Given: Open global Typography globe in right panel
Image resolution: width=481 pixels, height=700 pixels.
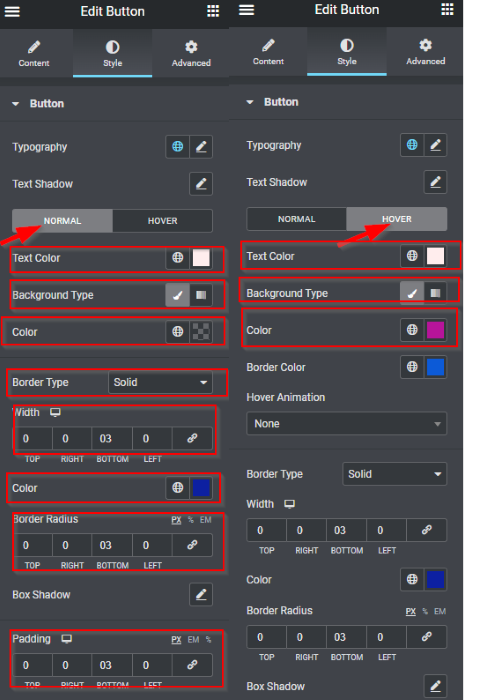Looking at the screenshot, I should point(412,145).
